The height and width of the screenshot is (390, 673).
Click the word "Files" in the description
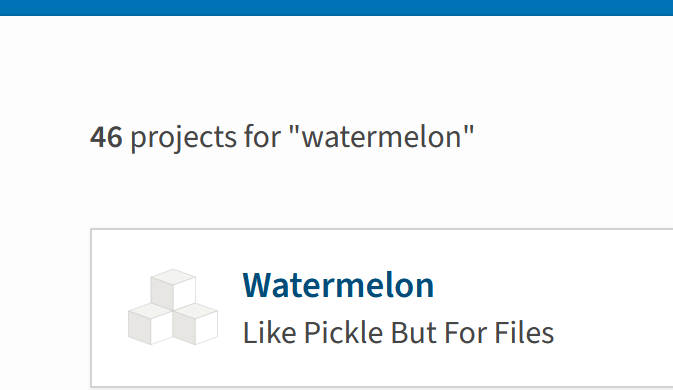524,333
